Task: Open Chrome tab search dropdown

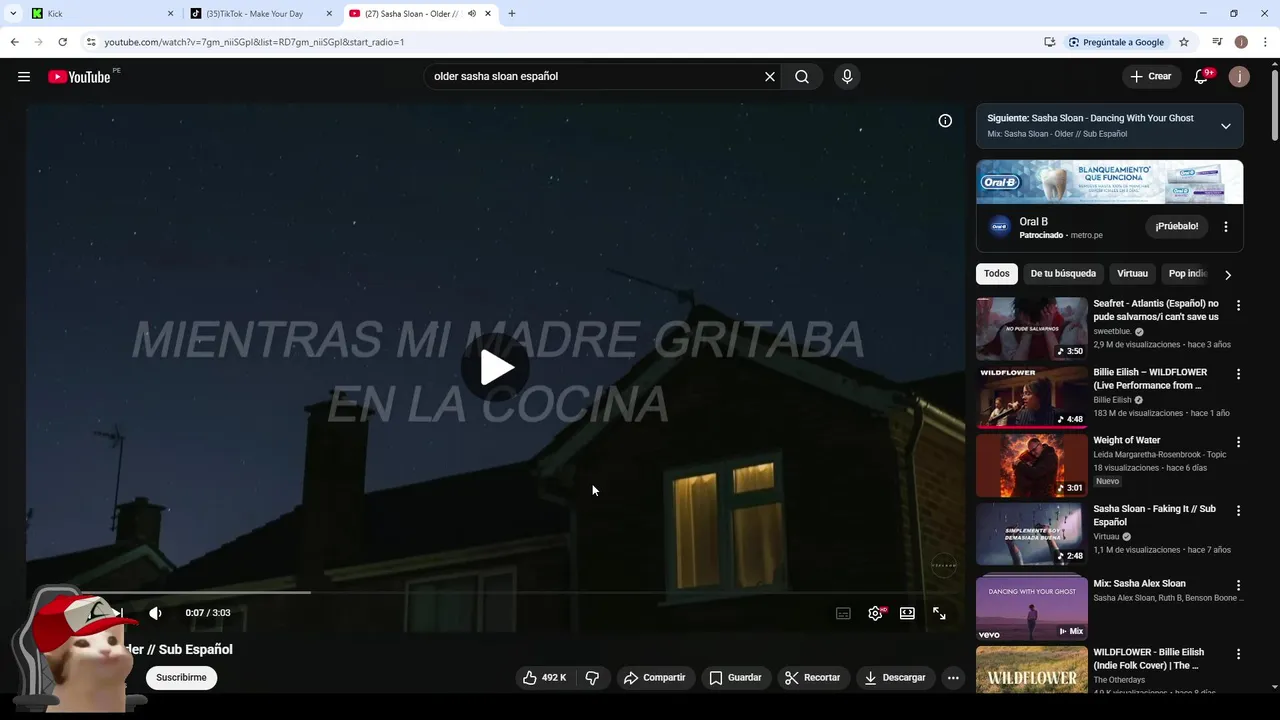Action: pyautogui.click(x=13, y=14)
